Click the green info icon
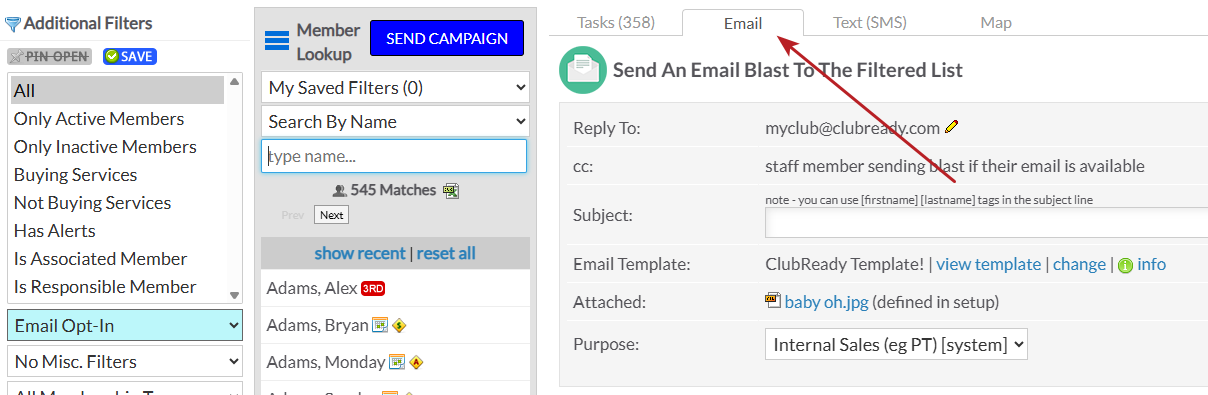This screenshot has width=1208, height=395. pyautogui.click(x=1125, y=265)
